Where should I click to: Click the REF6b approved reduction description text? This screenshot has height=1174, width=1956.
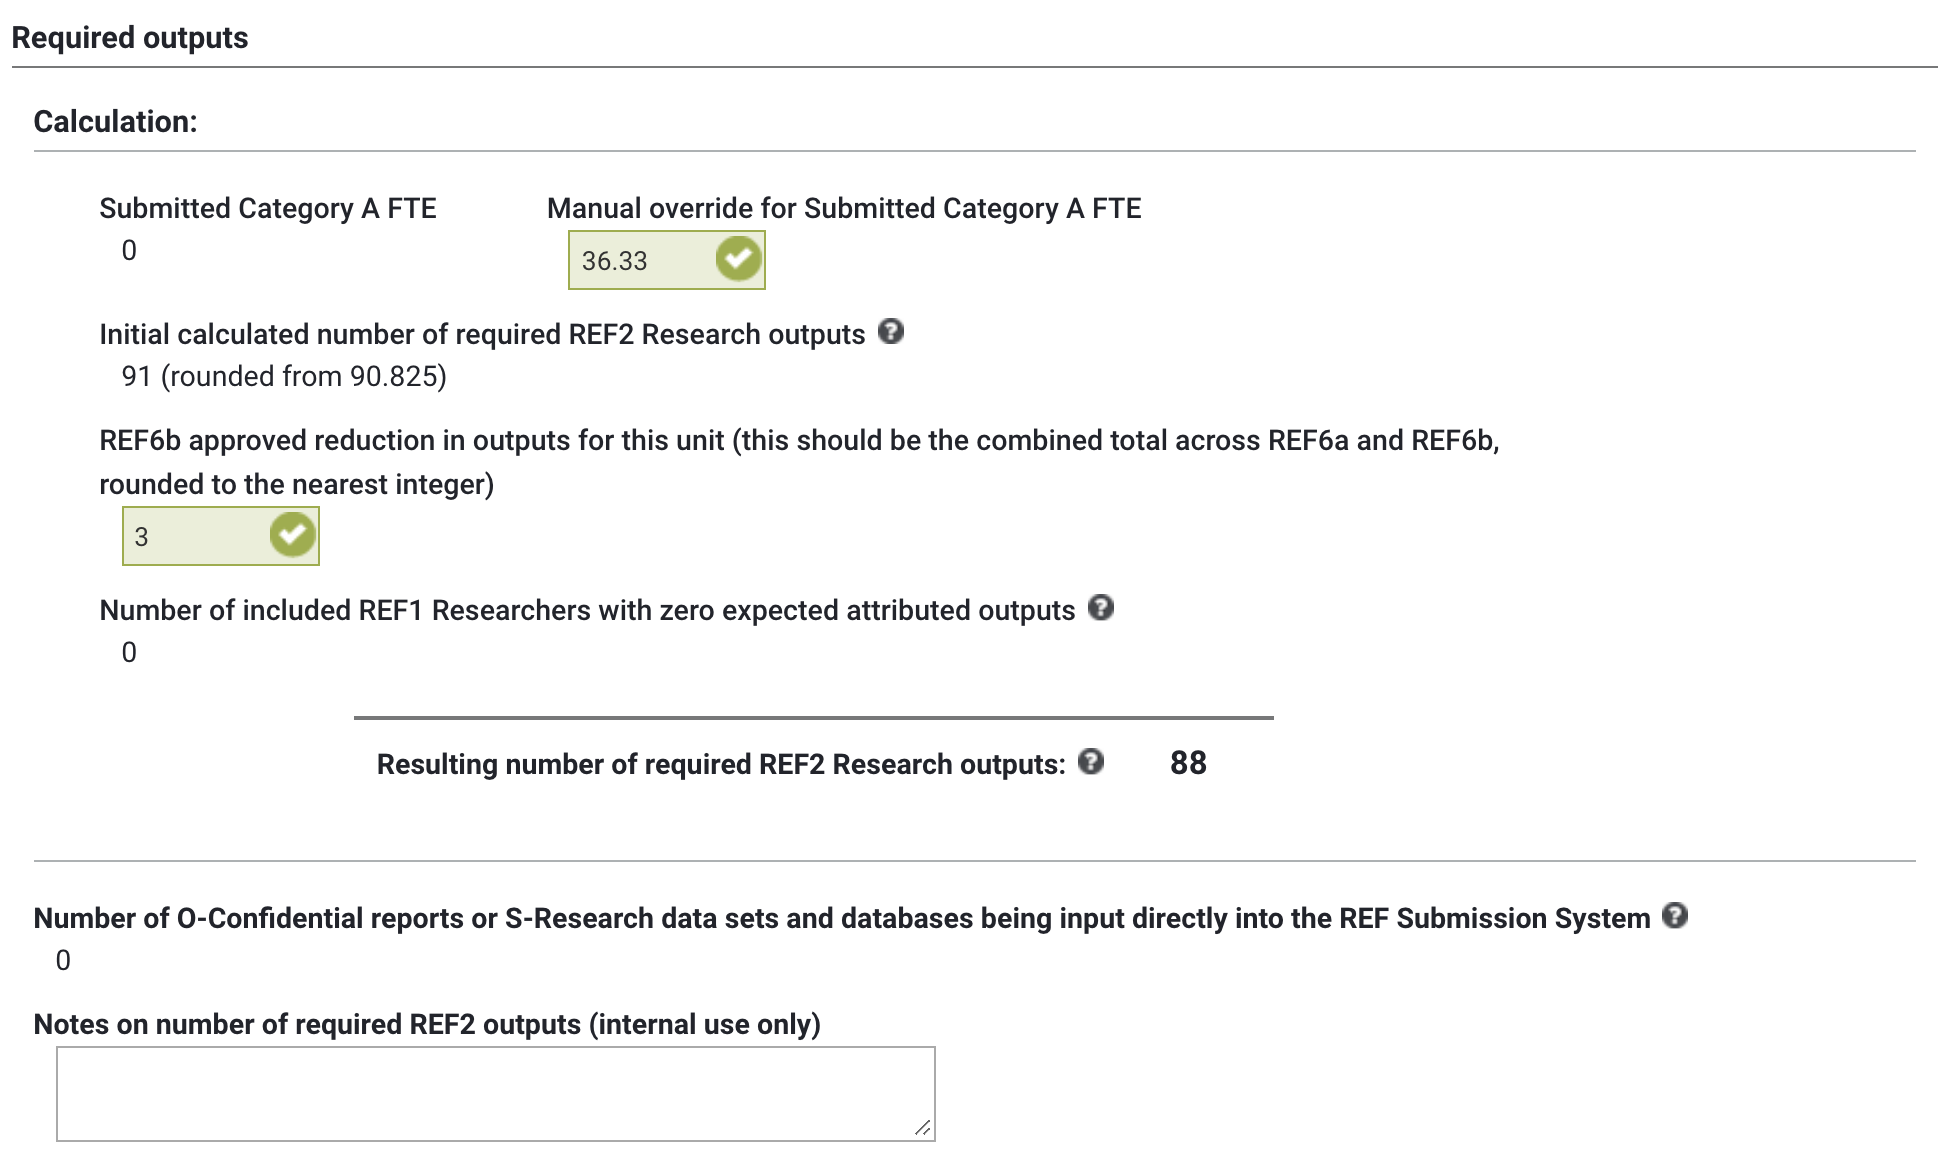[x=798, y=441]
